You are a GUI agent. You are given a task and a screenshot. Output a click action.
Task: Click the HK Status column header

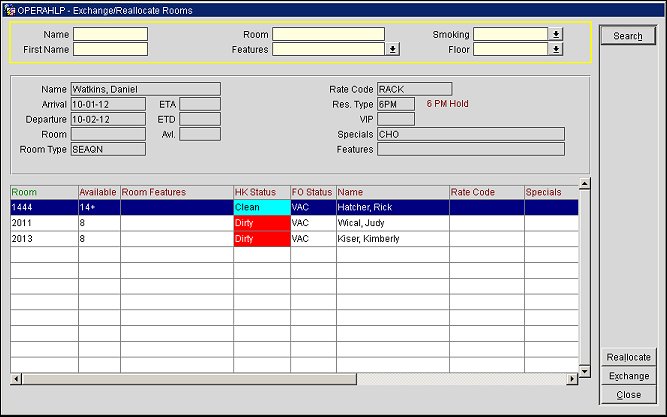click(x=260, y=191)
